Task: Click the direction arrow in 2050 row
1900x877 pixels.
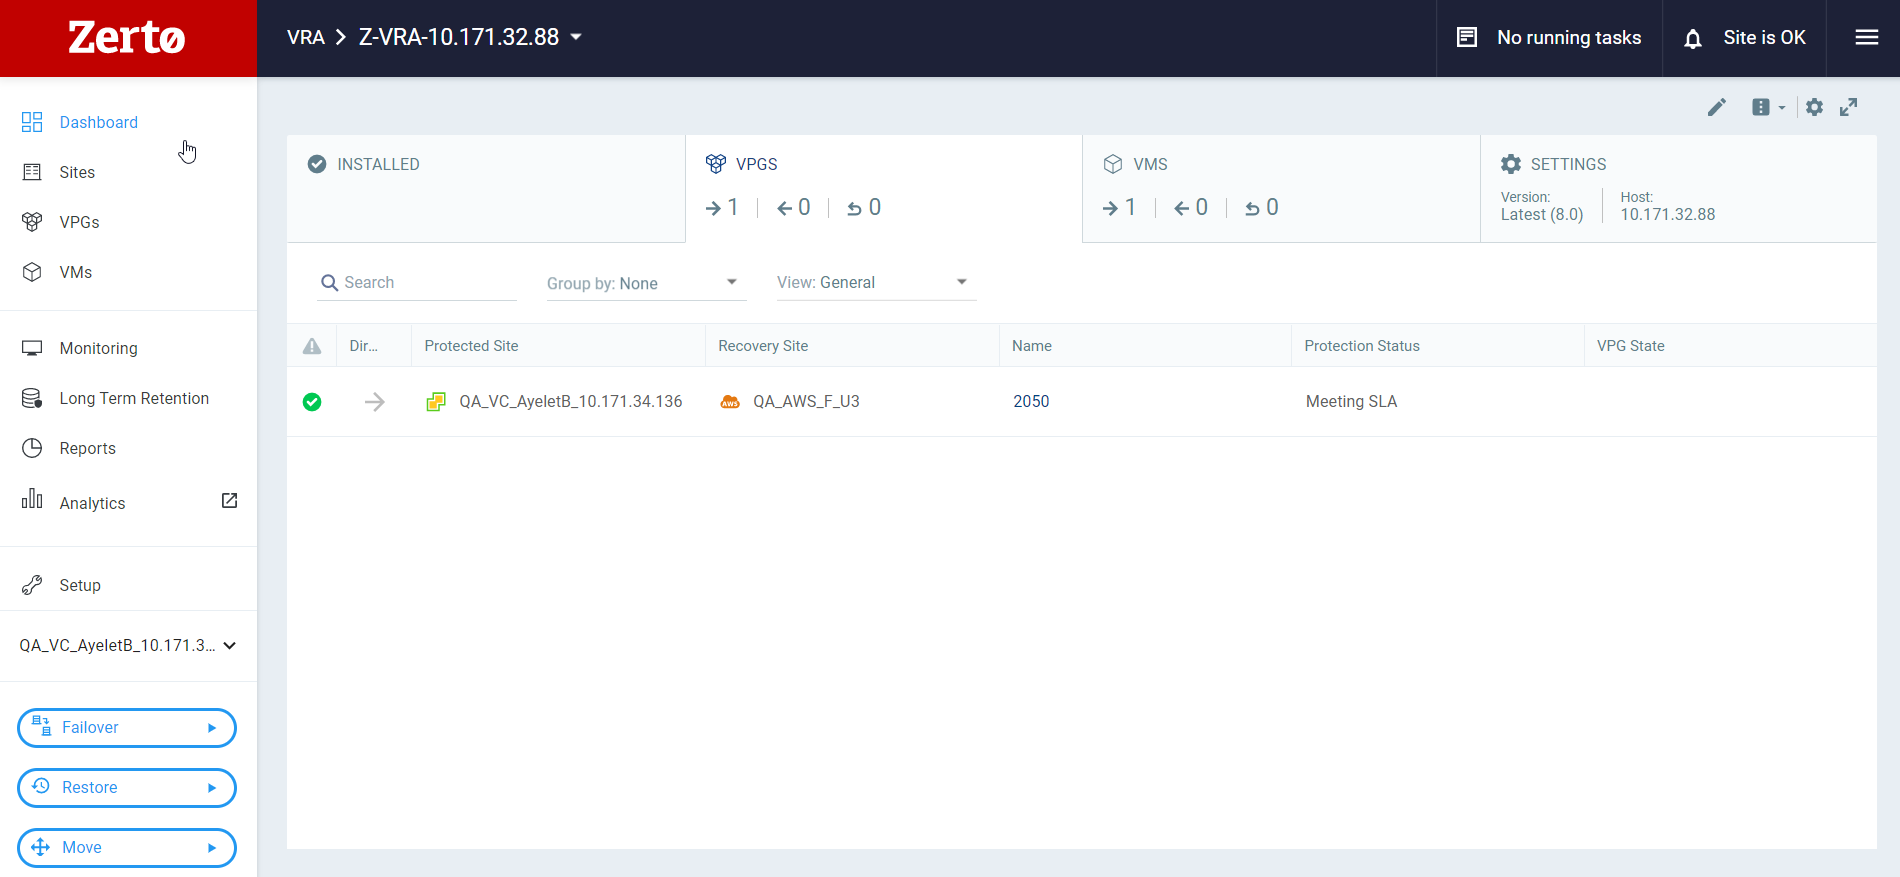Action: 375,402
